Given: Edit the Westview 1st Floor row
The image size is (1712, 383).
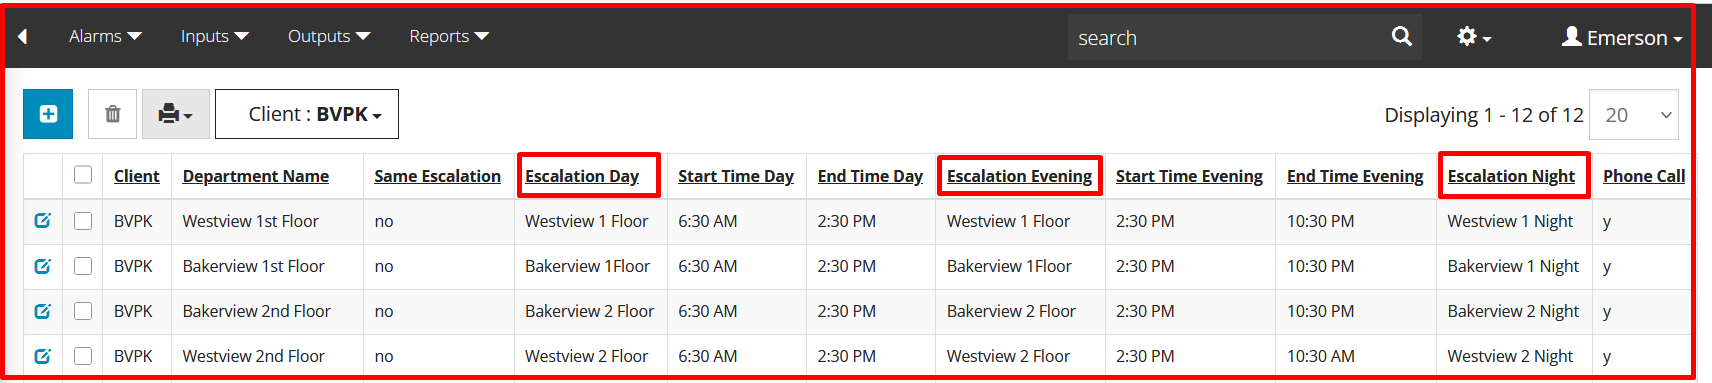Looking at the screenshot, I should tap(42, 221).
